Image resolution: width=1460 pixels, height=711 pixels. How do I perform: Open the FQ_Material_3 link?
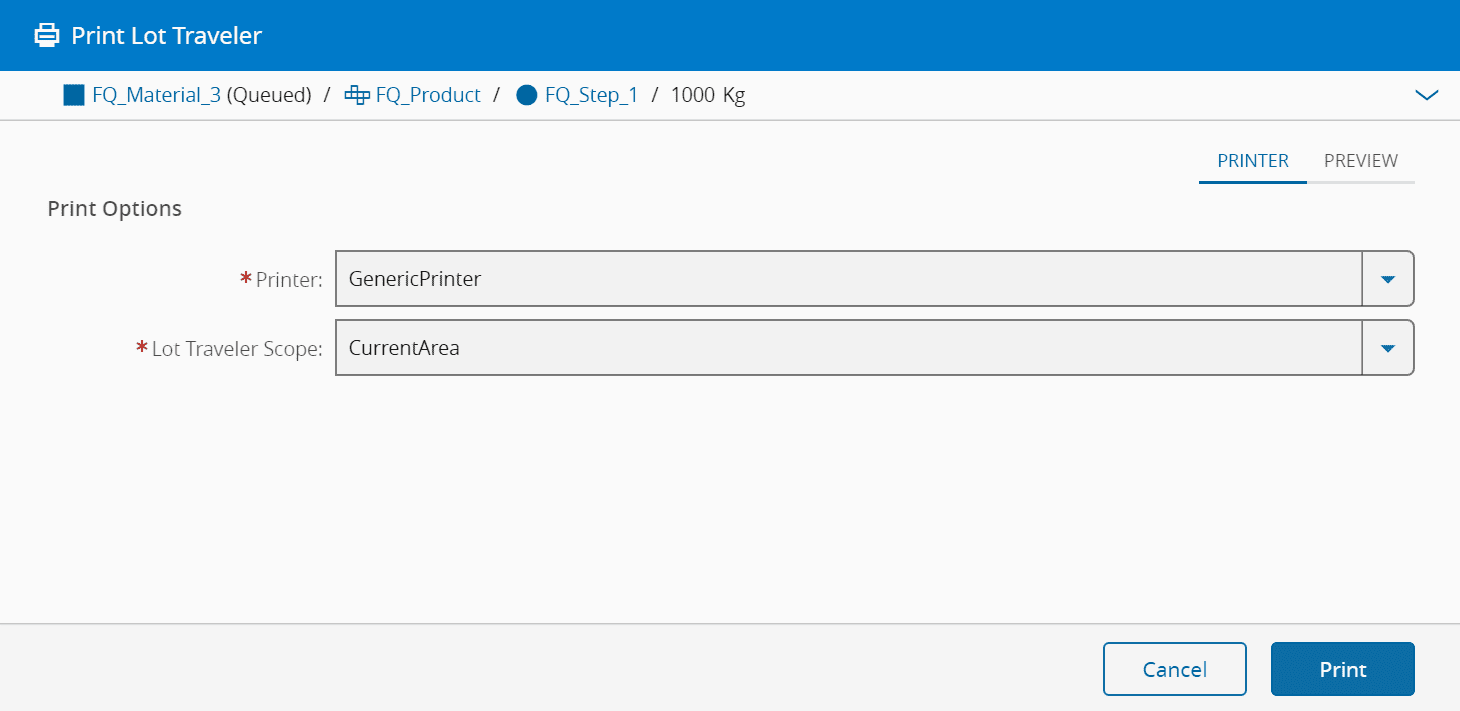point(156,96)
